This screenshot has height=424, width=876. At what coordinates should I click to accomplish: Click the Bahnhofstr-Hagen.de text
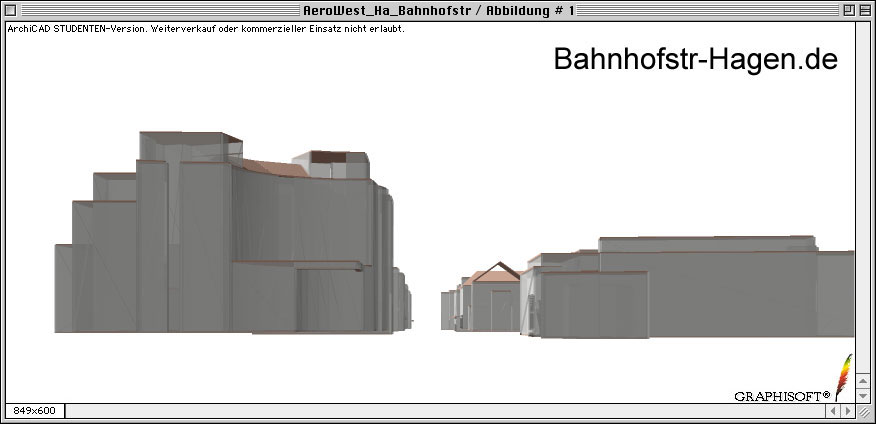coord(695,60)
